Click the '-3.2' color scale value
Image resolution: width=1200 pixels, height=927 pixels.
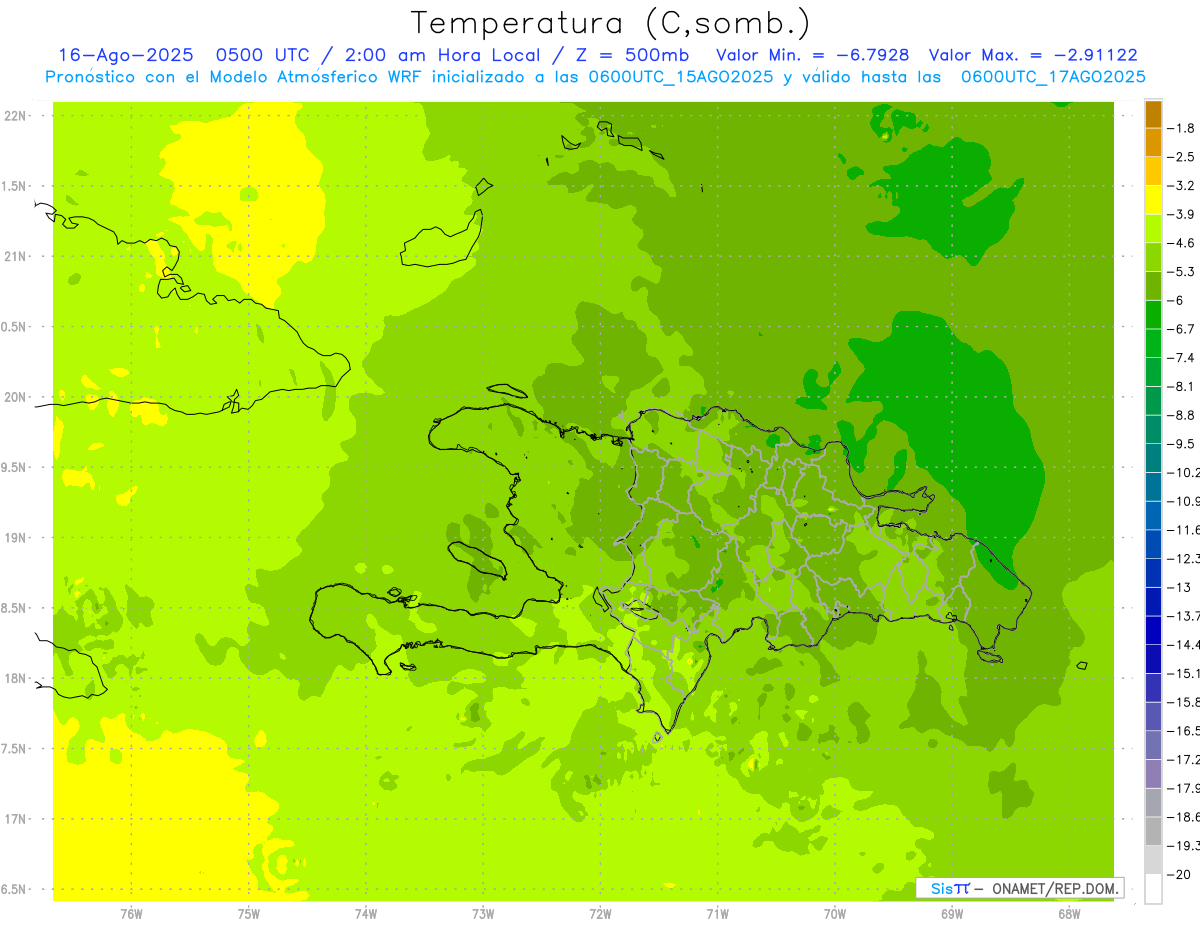1182,186
